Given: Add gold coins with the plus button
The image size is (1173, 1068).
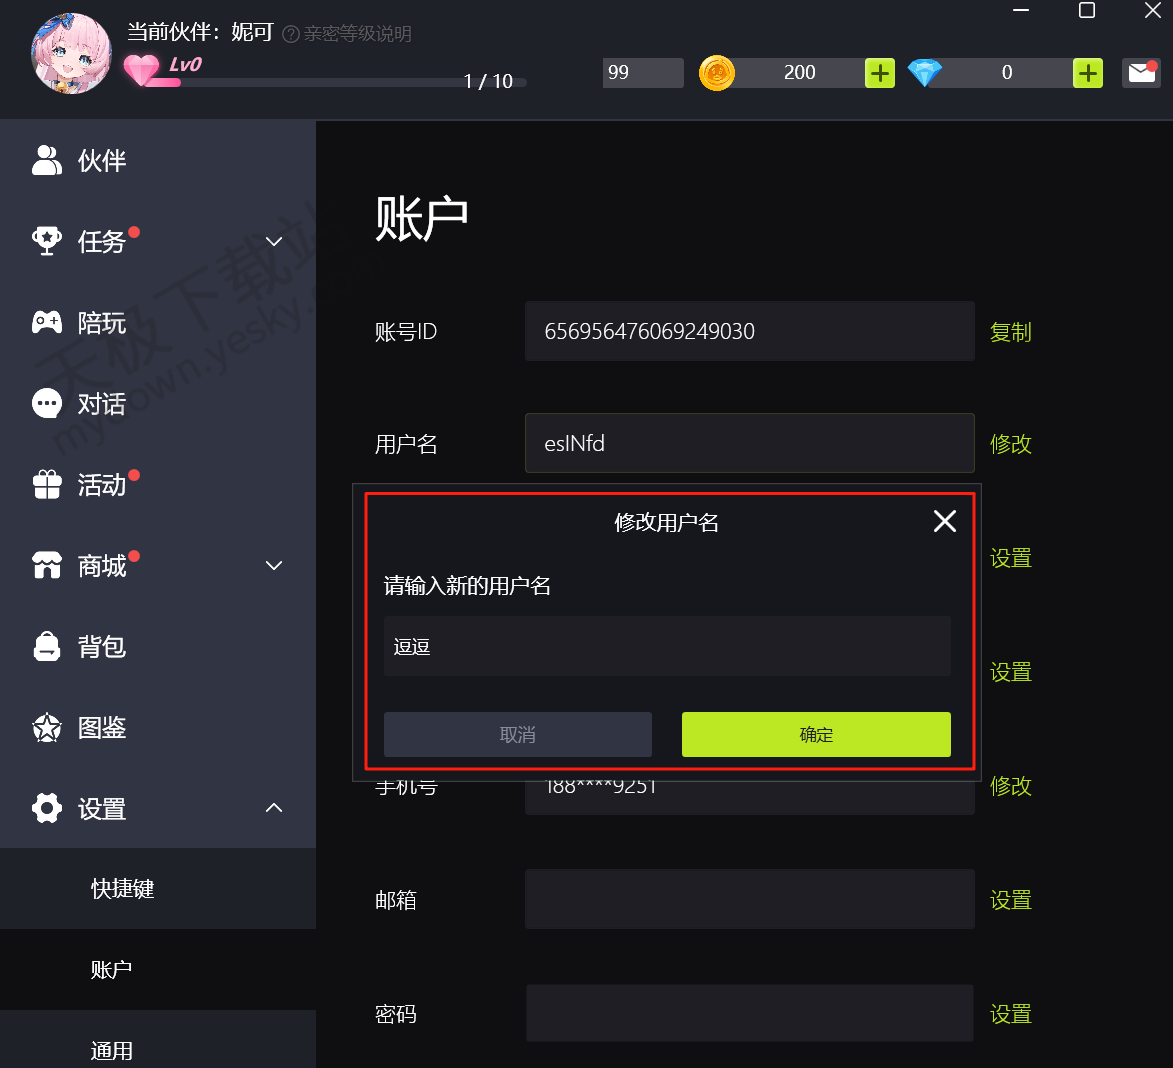Looking at the screenshot, I should tap(880, 73).
